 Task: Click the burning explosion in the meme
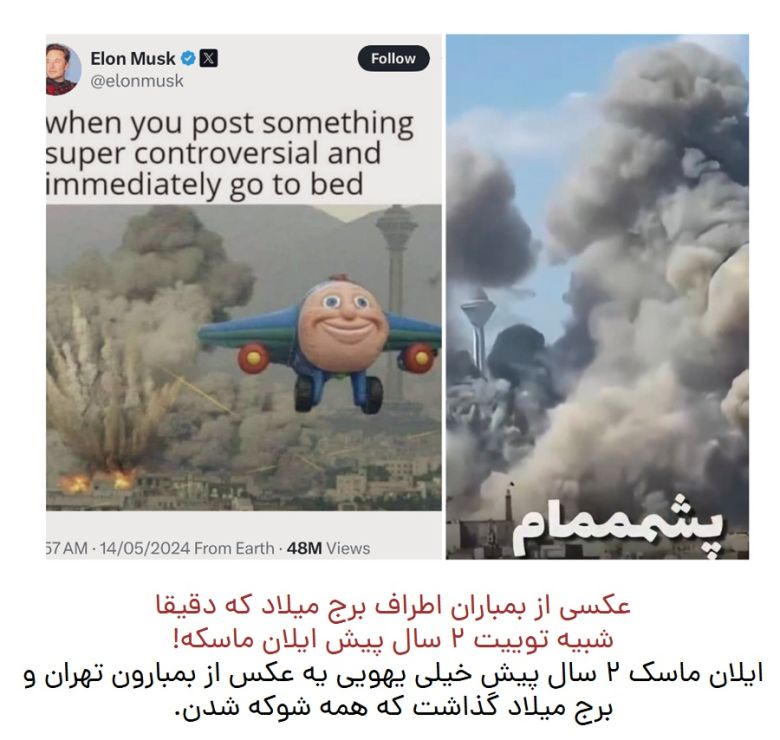click(x=97, y=478)
